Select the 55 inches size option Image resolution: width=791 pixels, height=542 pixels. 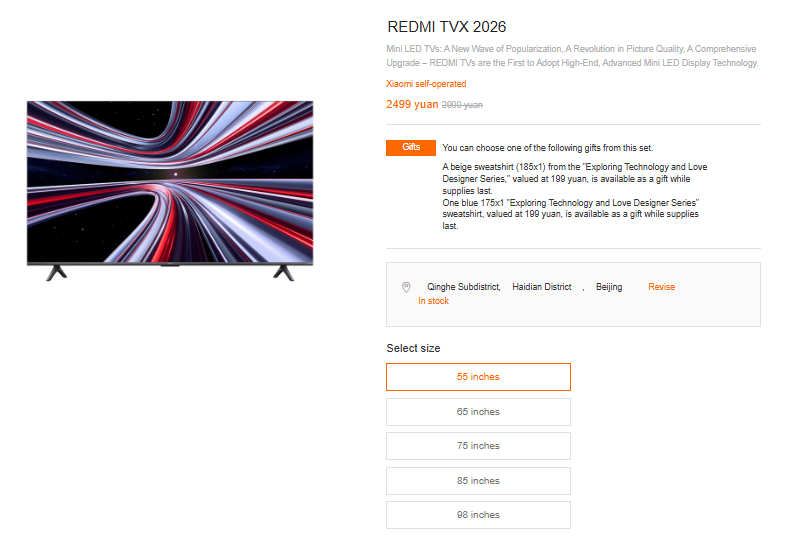[478, 377]
